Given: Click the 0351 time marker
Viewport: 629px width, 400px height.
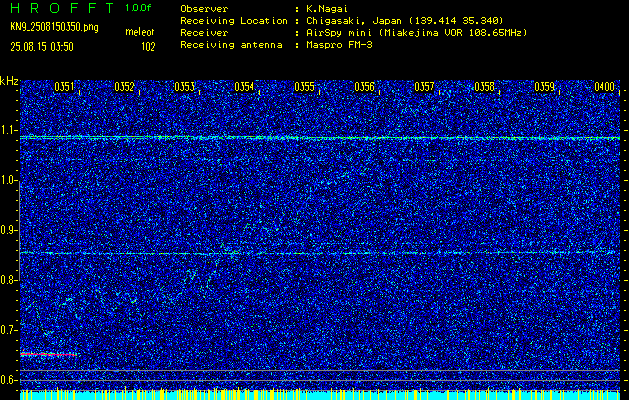Looking at the screenshot, I should click(64, 87).
